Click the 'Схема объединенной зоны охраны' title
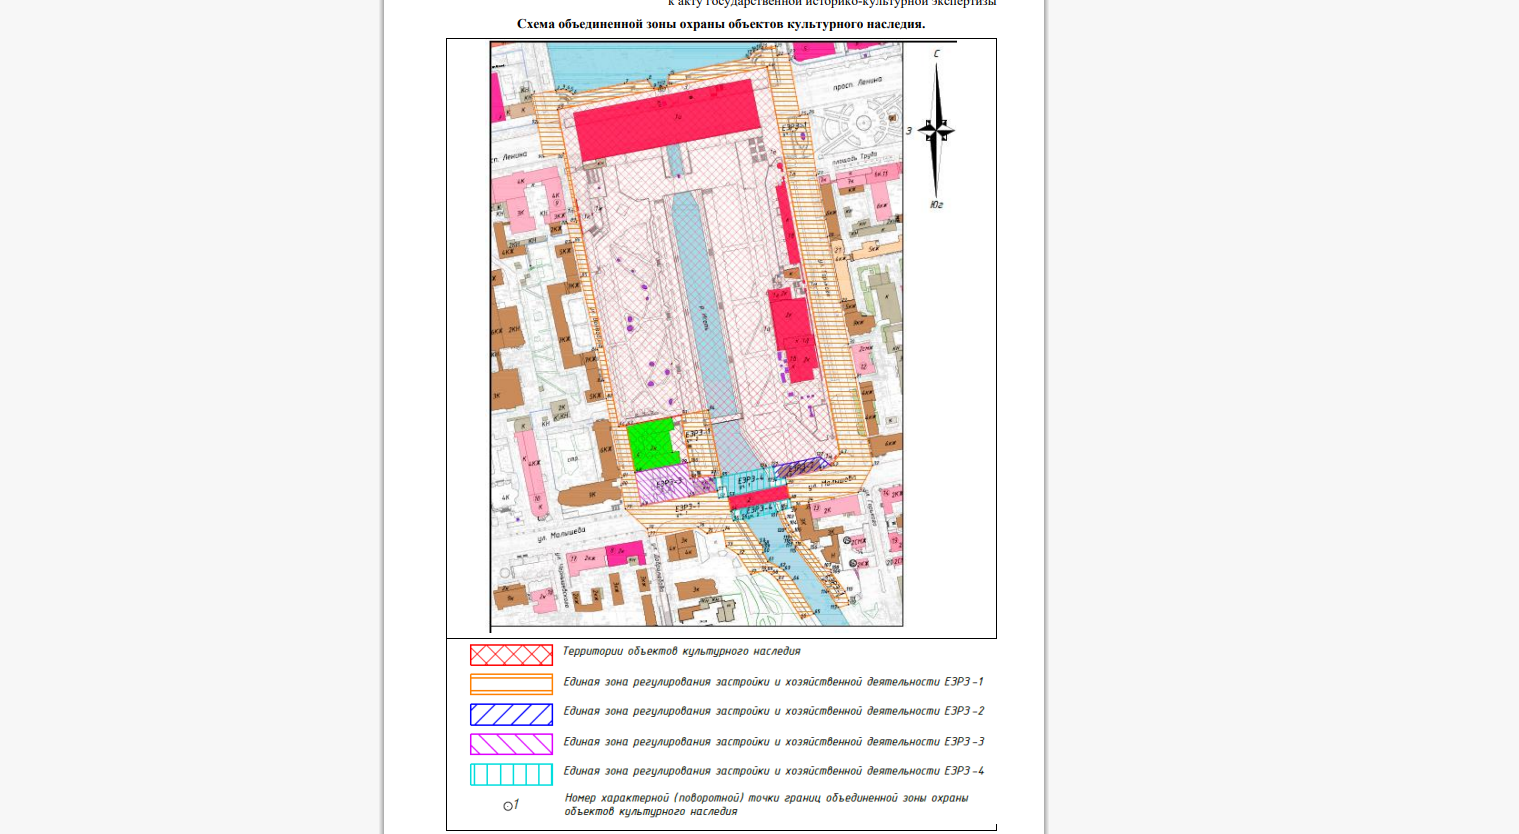 tap(720, 24)
